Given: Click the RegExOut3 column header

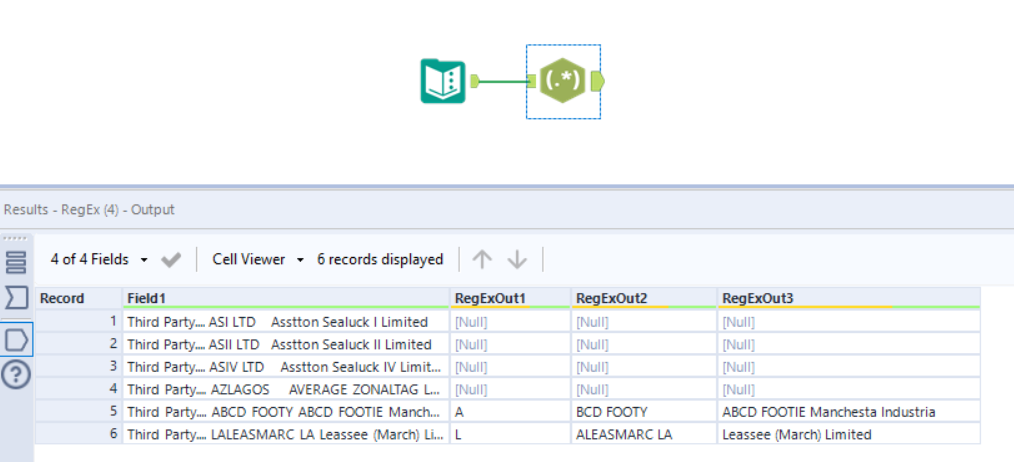Looking at the screenshot, I should (x=848, y=298).
